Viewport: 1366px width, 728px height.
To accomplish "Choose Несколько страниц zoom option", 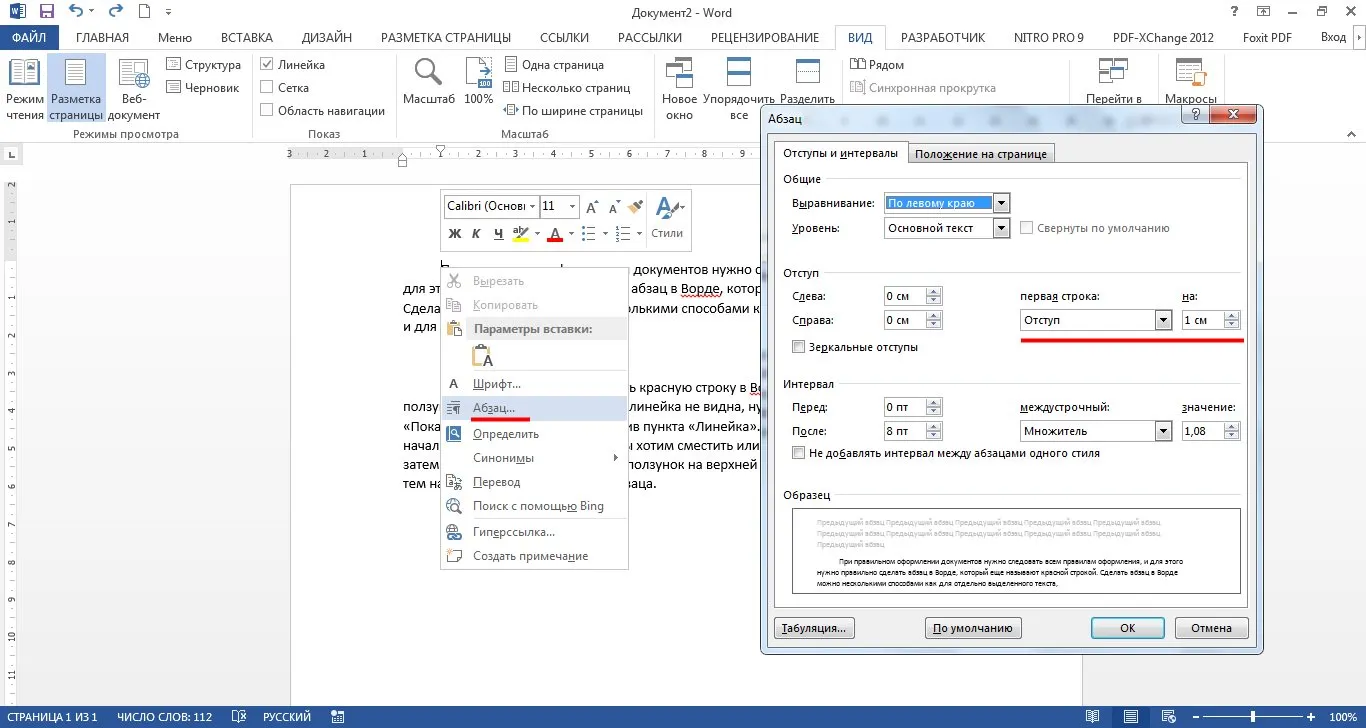I will point(567,88).
